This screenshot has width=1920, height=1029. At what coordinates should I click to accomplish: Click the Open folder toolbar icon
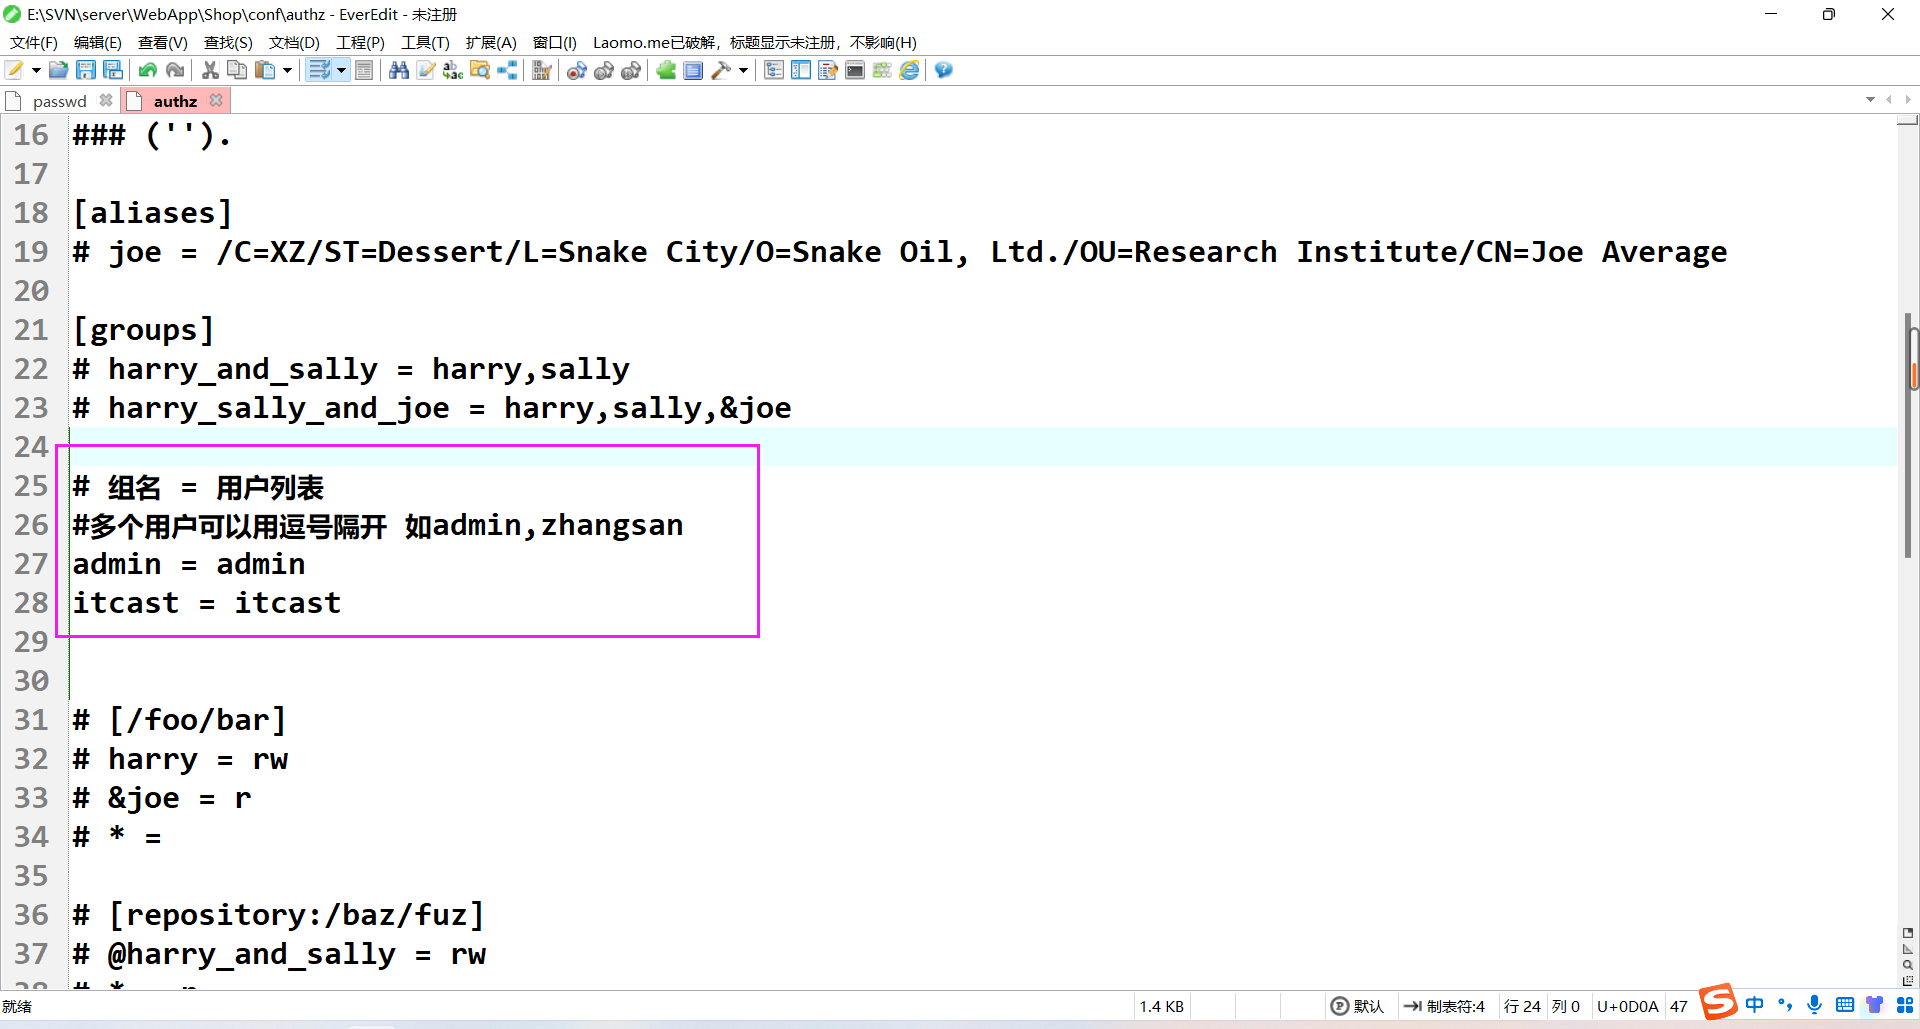[x=59, y=70]
